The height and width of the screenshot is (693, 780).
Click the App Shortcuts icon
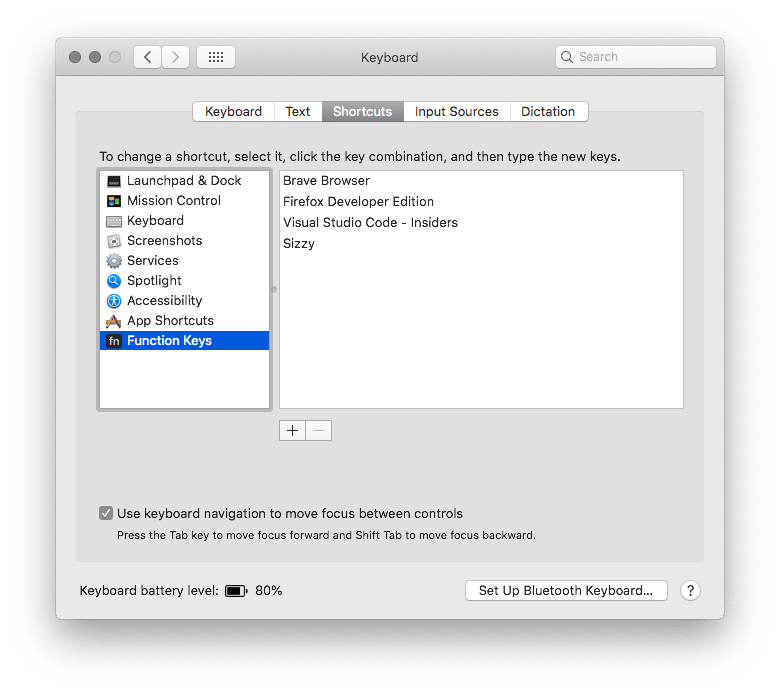(114, 321)
